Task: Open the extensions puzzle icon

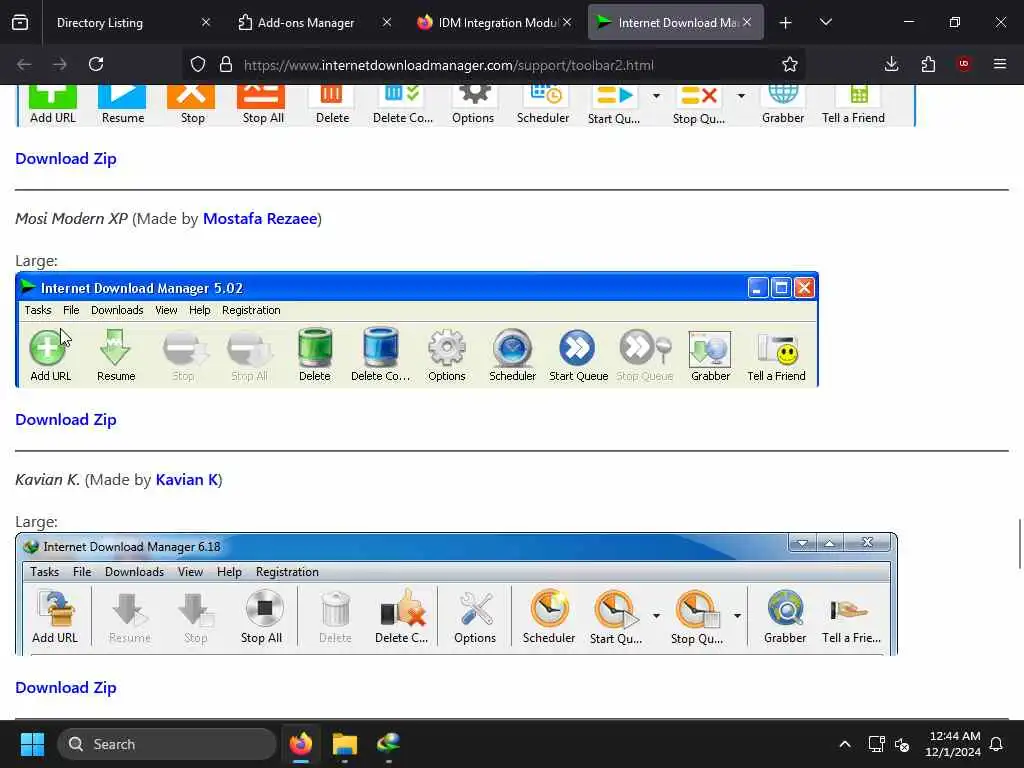Action: (x=928, y=64)
